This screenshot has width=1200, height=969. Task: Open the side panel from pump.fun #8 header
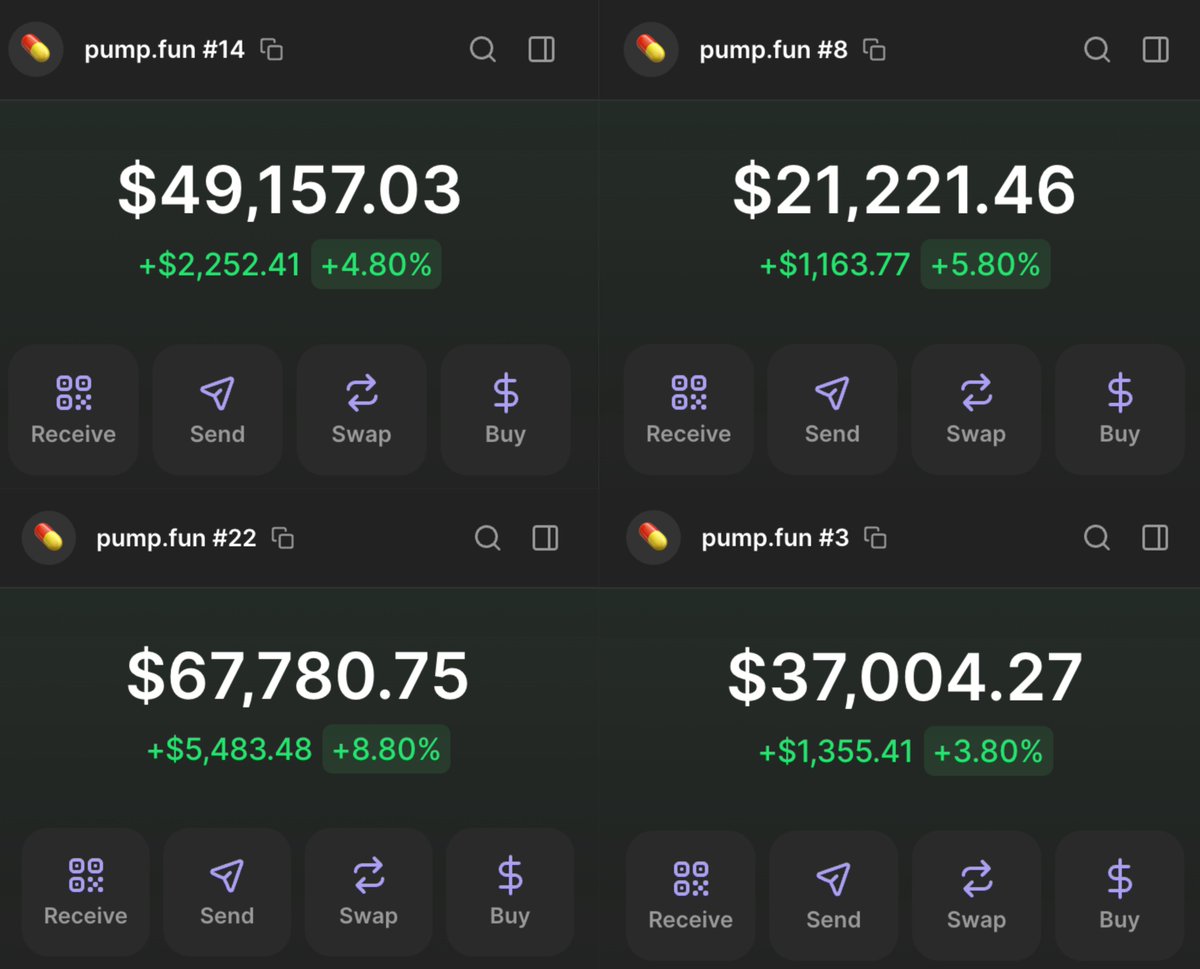click(1155, 49)
